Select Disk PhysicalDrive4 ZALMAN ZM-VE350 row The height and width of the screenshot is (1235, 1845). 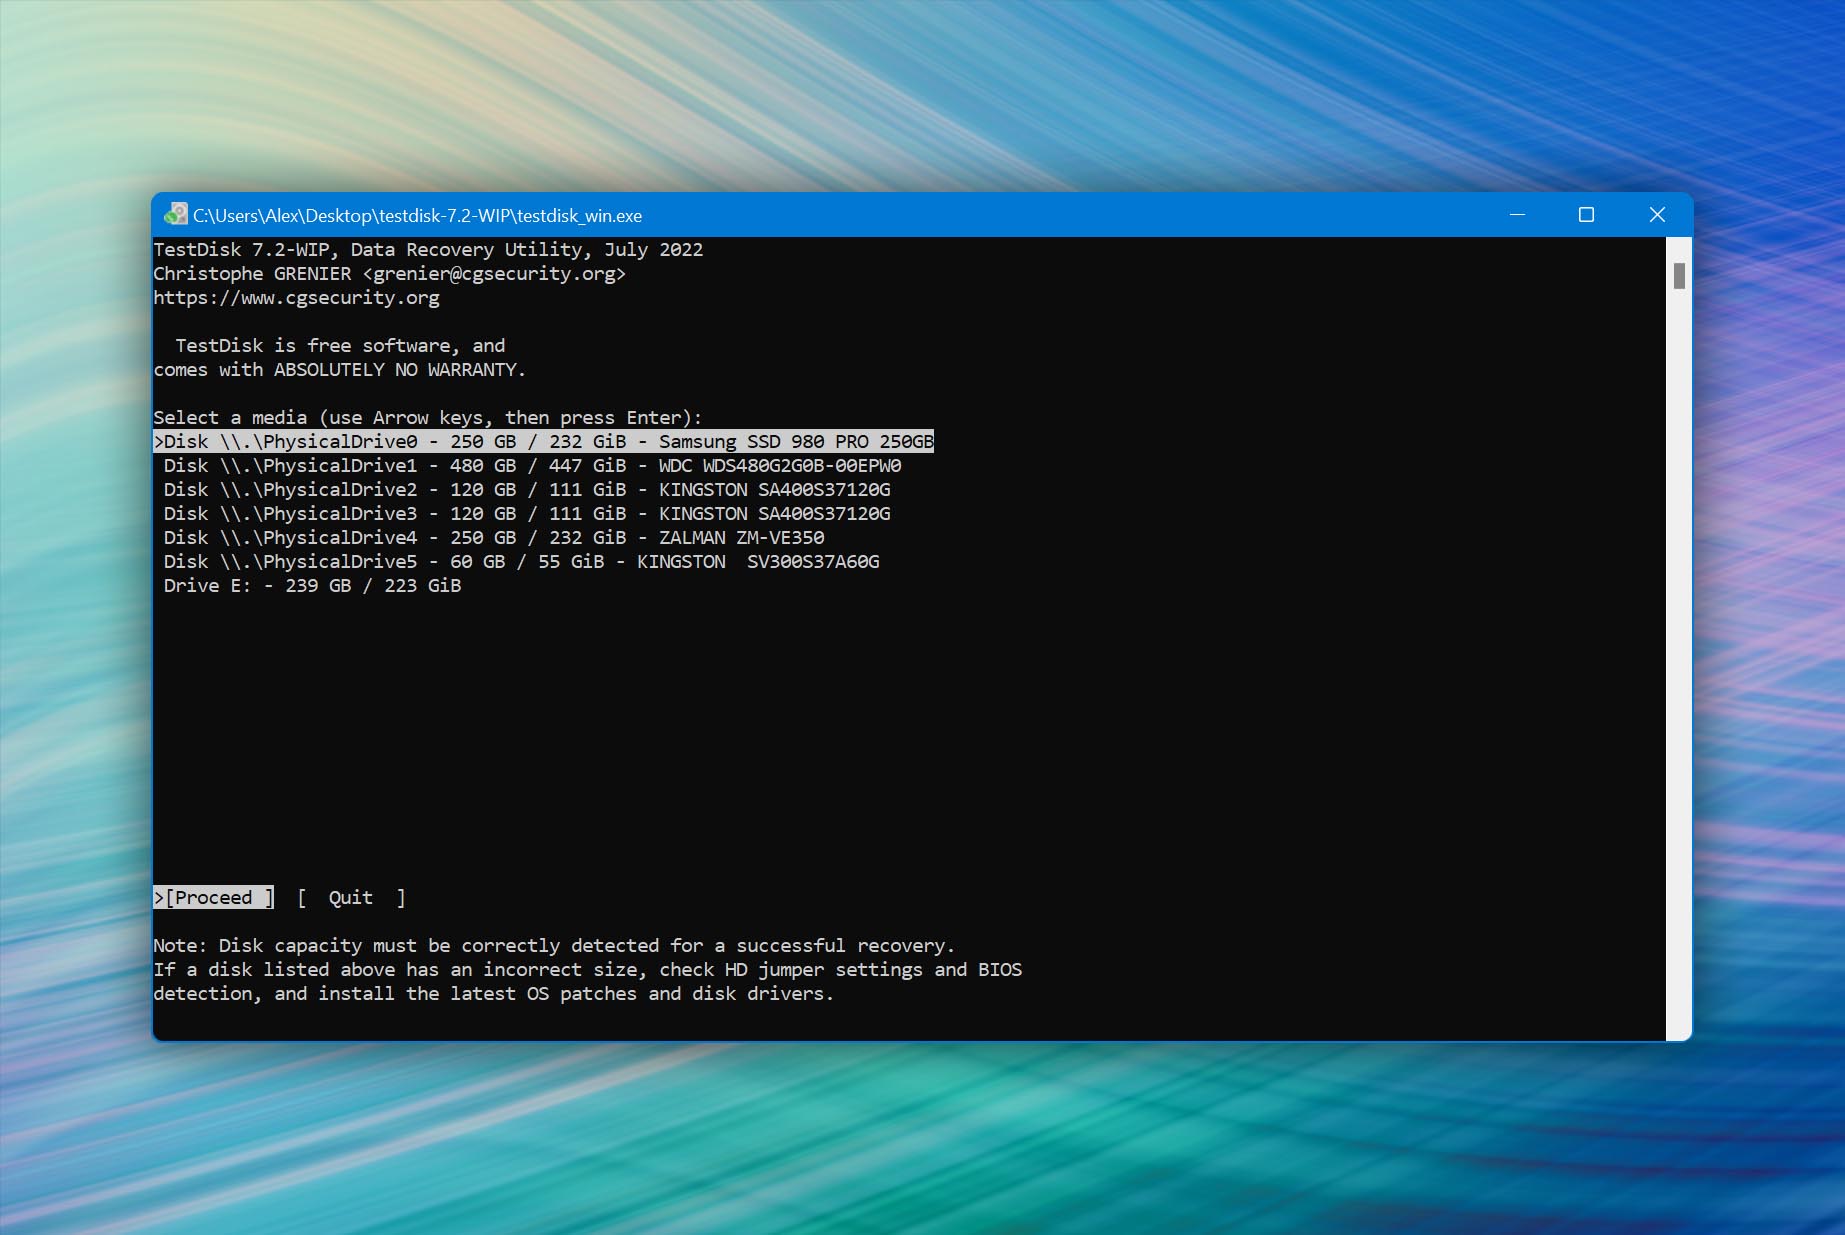(x=494, y=537)
